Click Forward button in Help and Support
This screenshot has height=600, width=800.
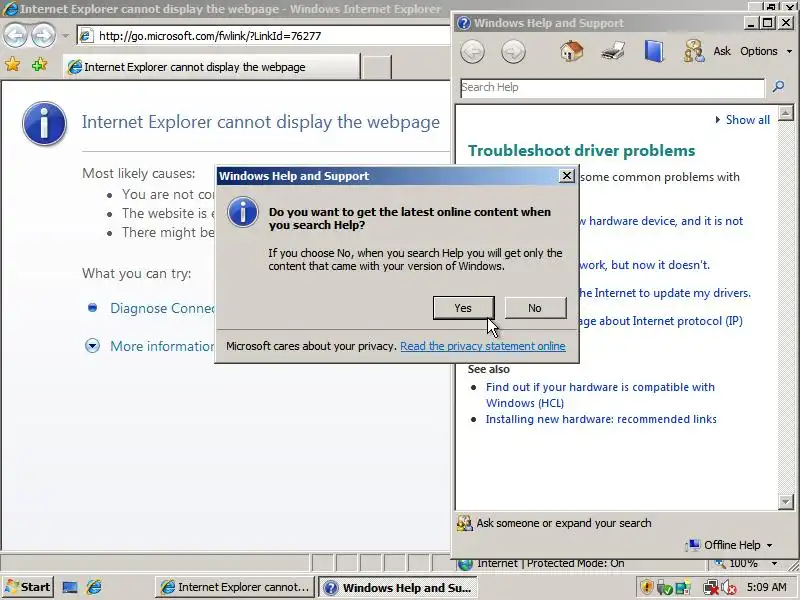(x=513, y=52)
